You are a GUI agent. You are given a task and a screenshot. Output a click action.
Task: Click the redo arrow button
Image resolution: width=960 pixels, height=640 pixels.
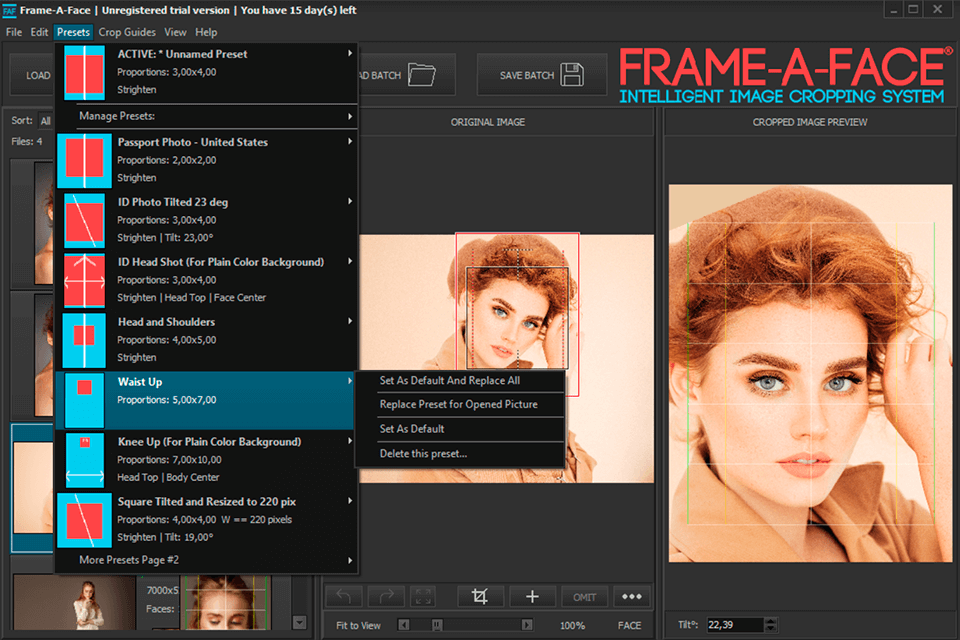(386, 596)
